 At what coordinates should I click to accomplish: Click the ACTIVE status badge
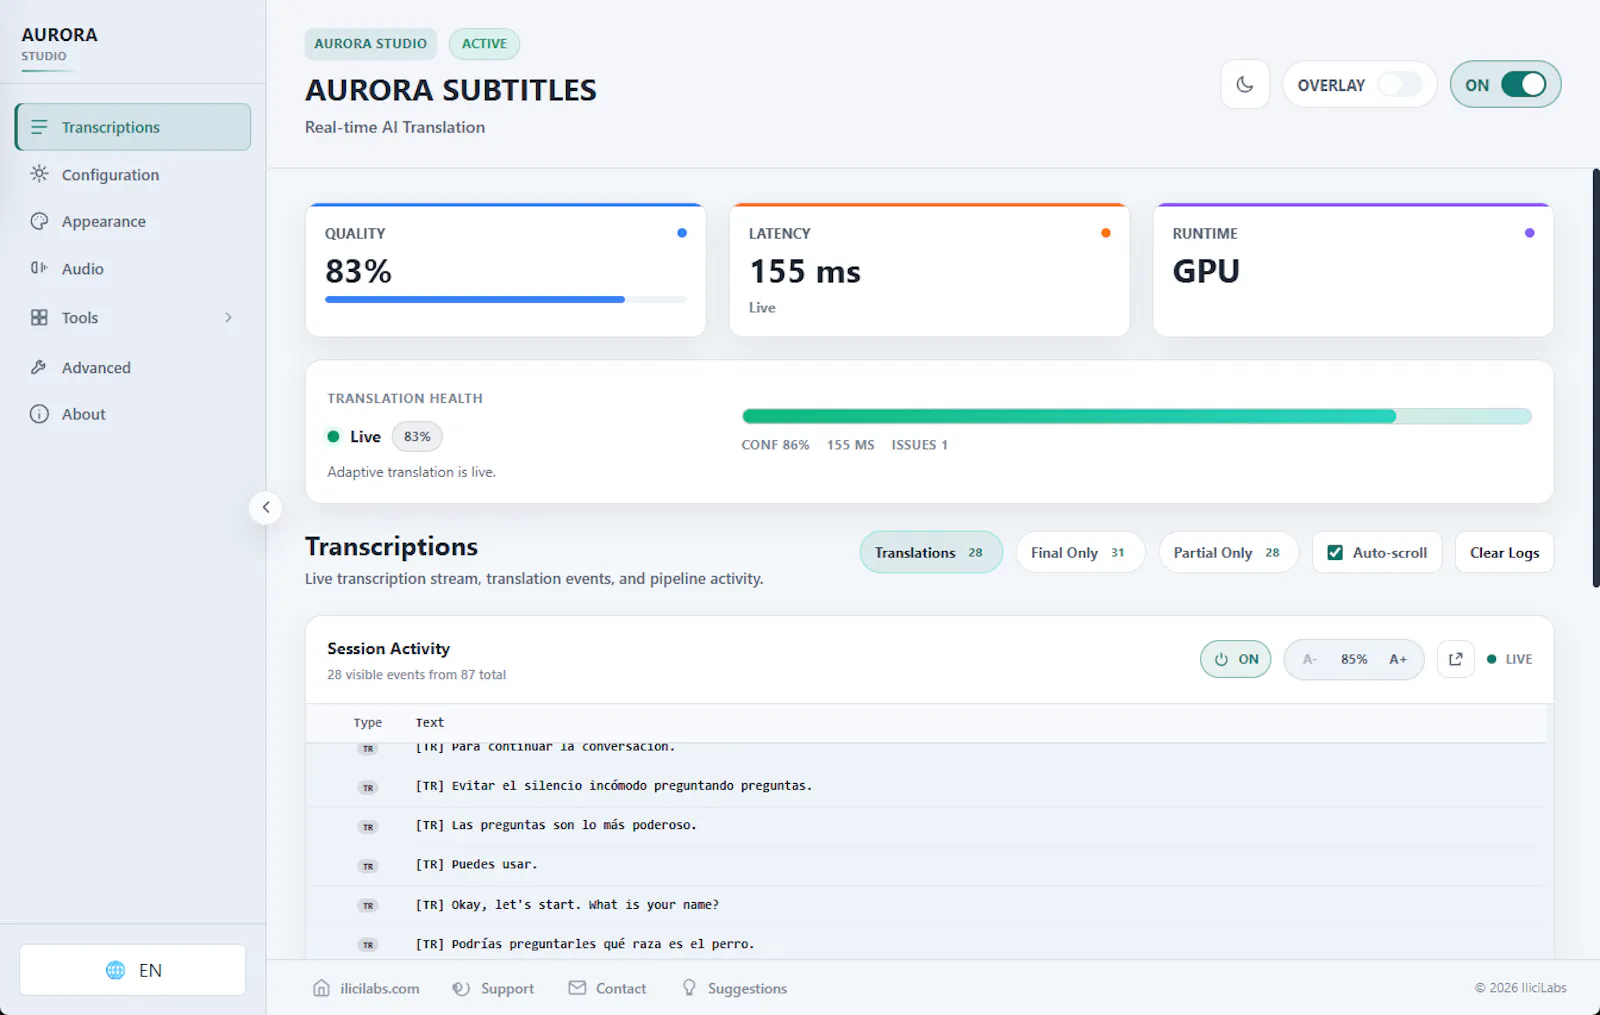(x=484, y=43)
